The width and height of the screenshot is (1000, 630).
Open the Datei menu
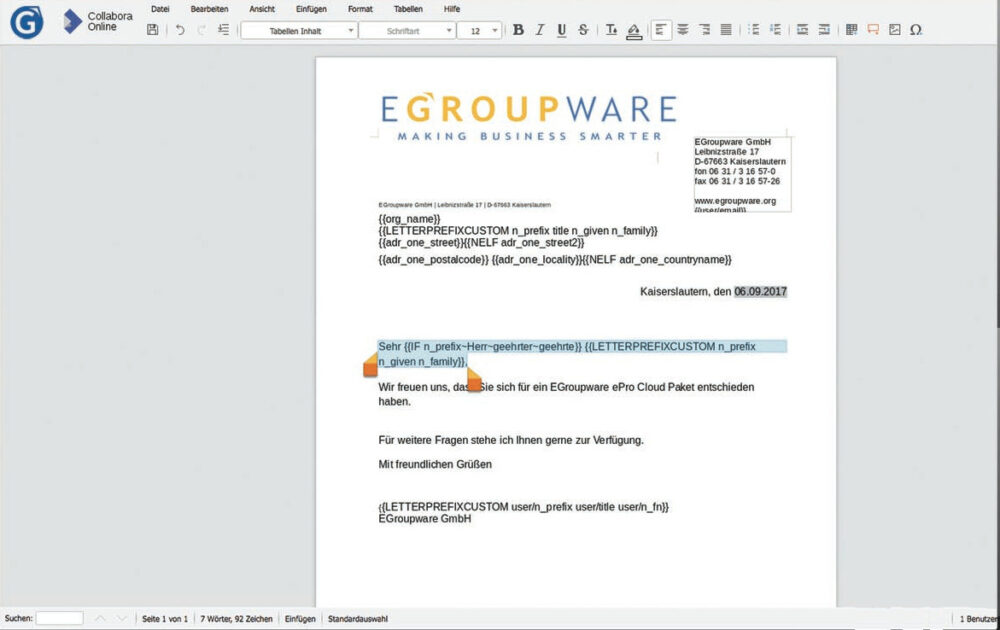pyautogui.click(x=160, y=9)
